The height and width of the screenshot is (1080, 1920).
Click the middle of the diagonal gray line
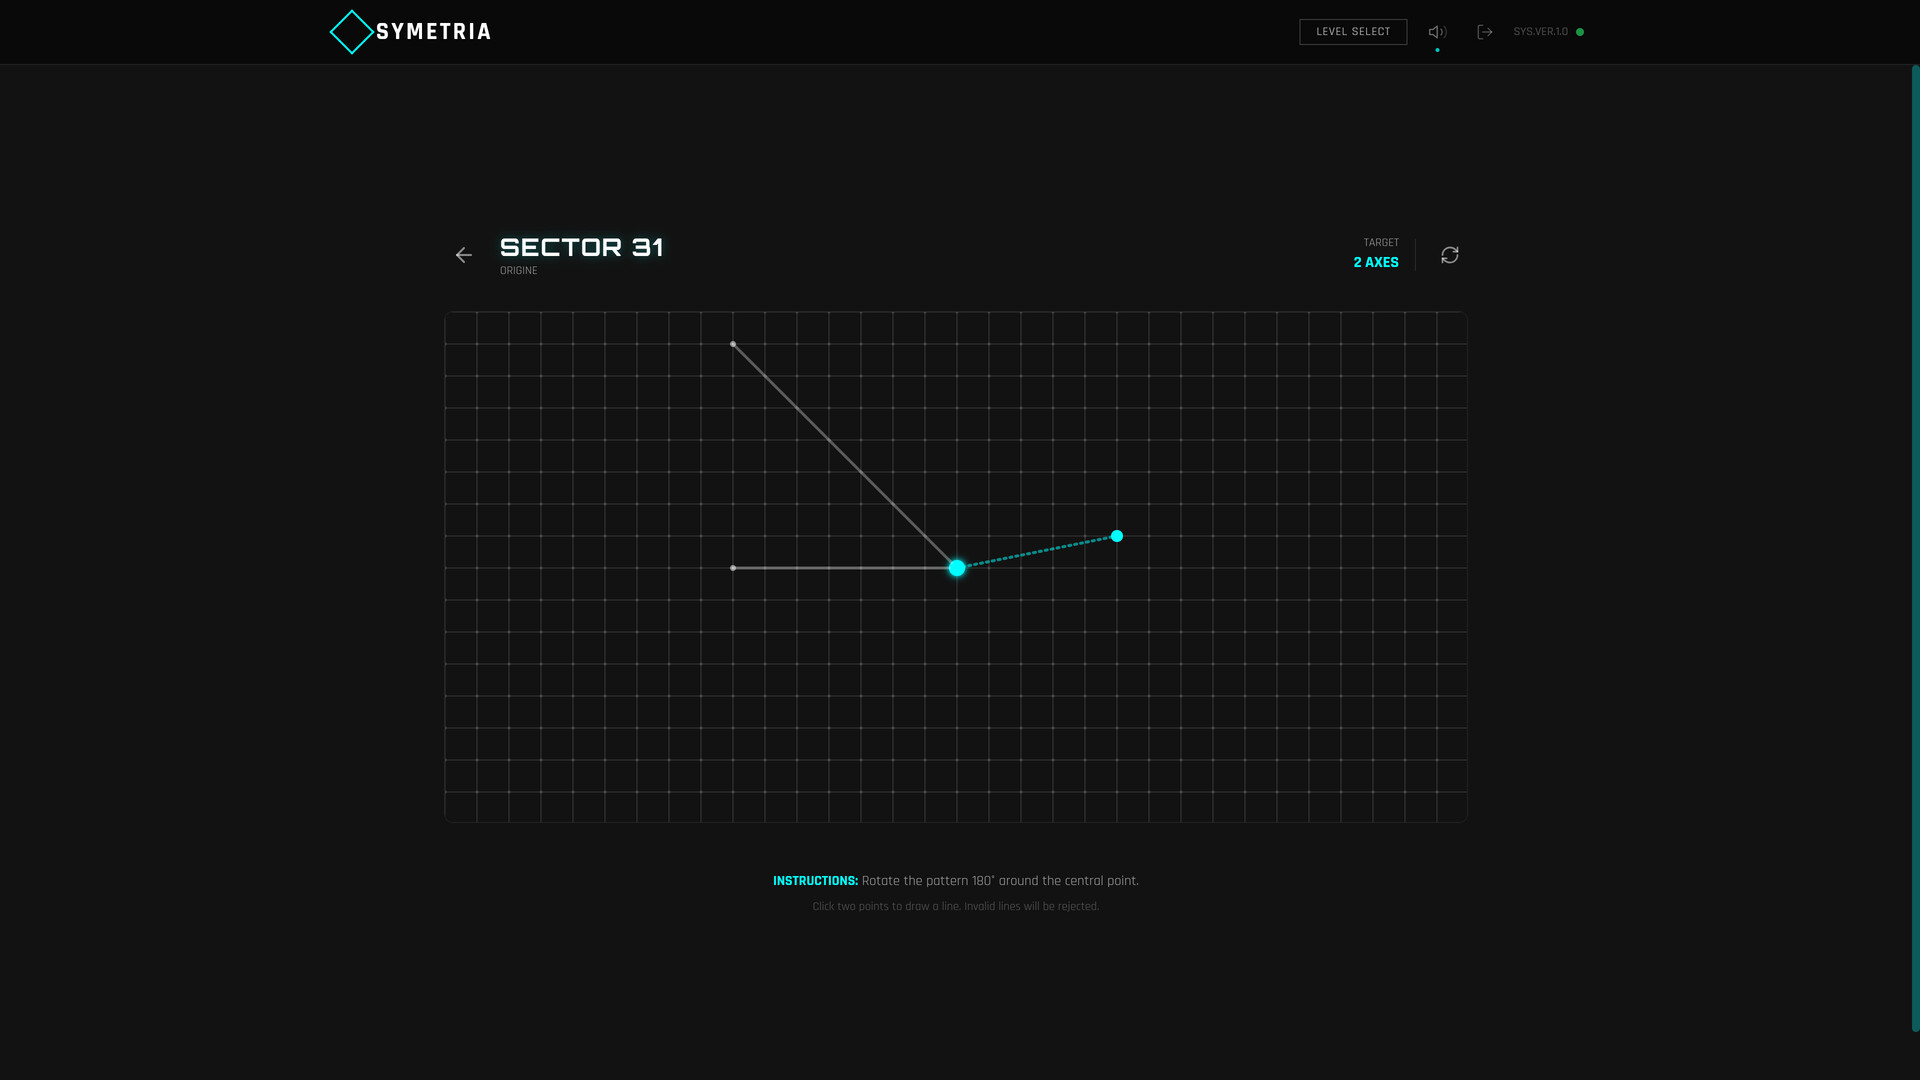(845, 456)
